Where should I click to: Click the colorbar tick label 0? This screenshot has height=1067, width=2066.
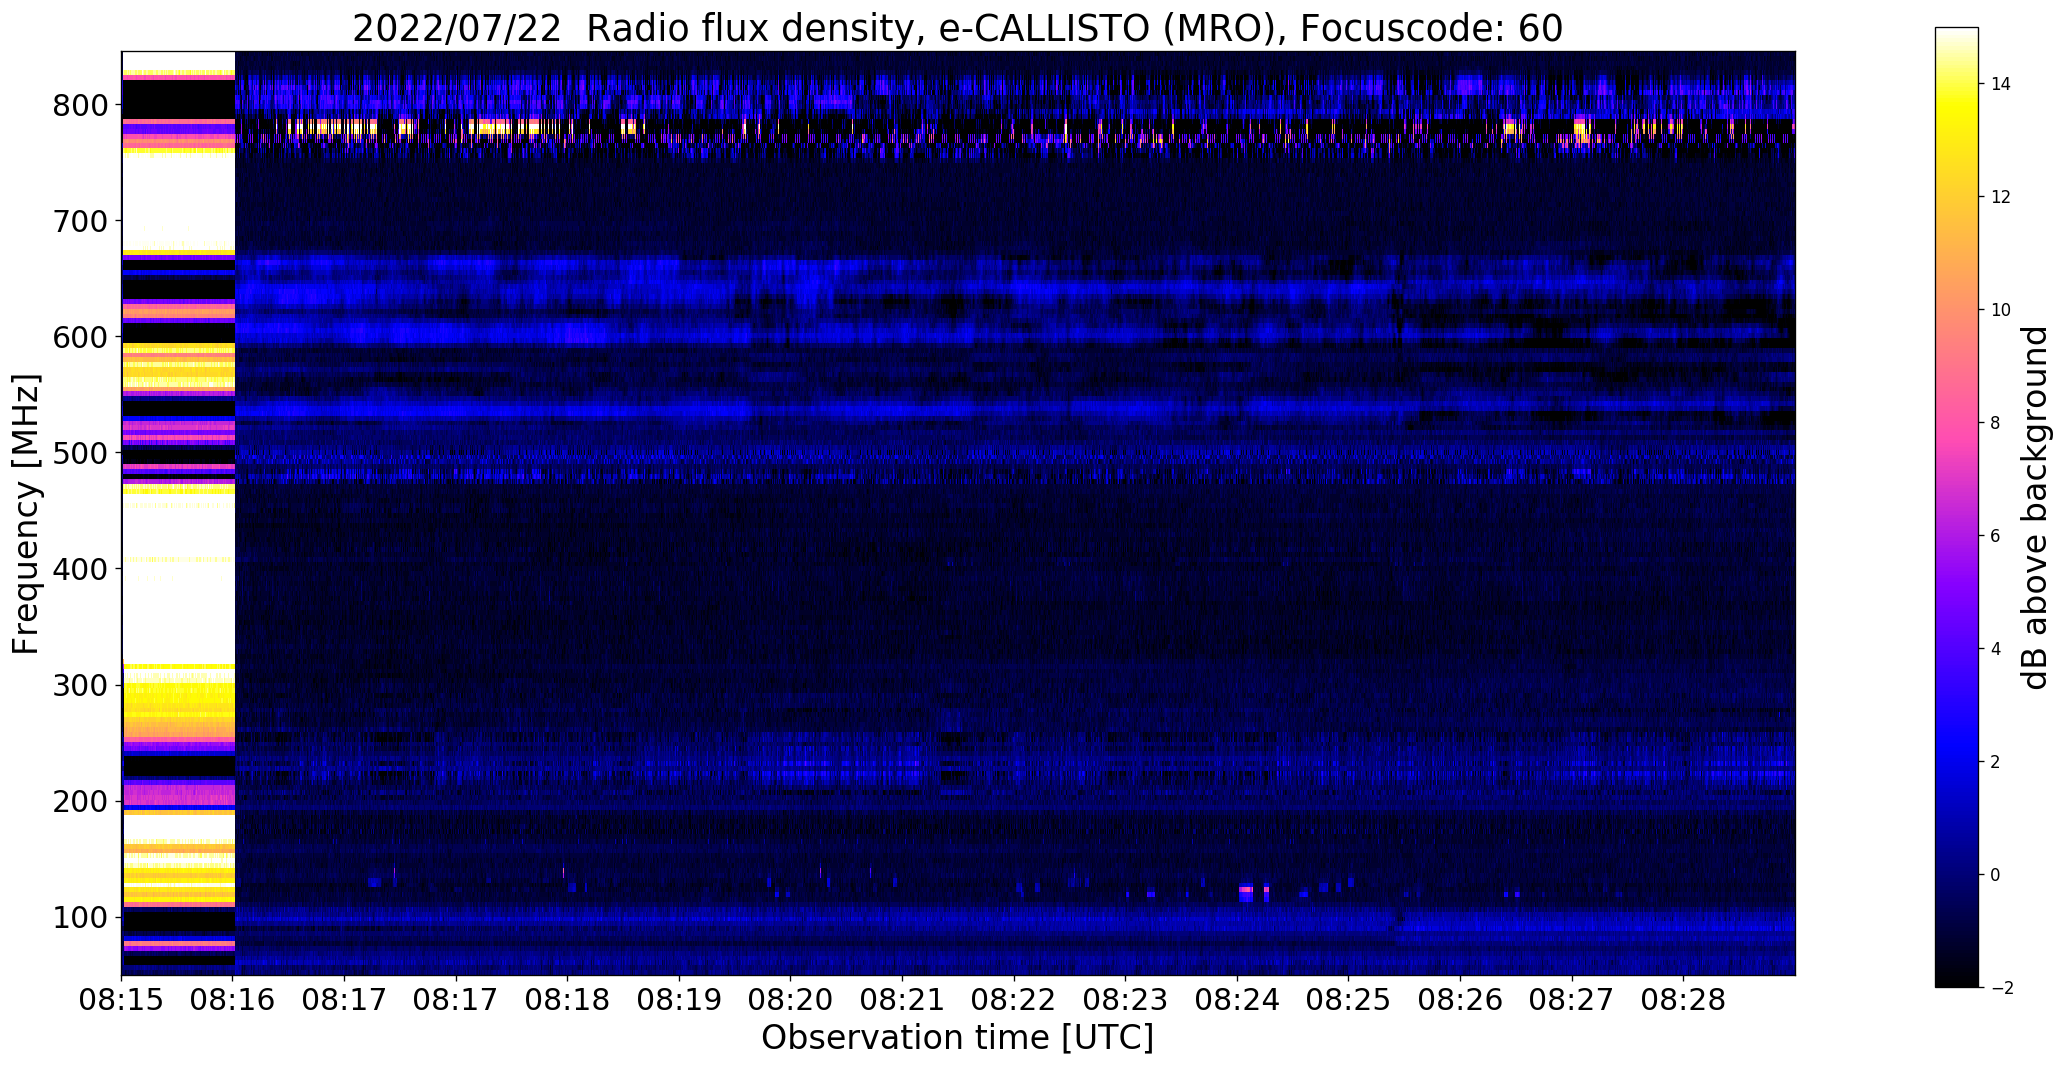point(1995,875)
